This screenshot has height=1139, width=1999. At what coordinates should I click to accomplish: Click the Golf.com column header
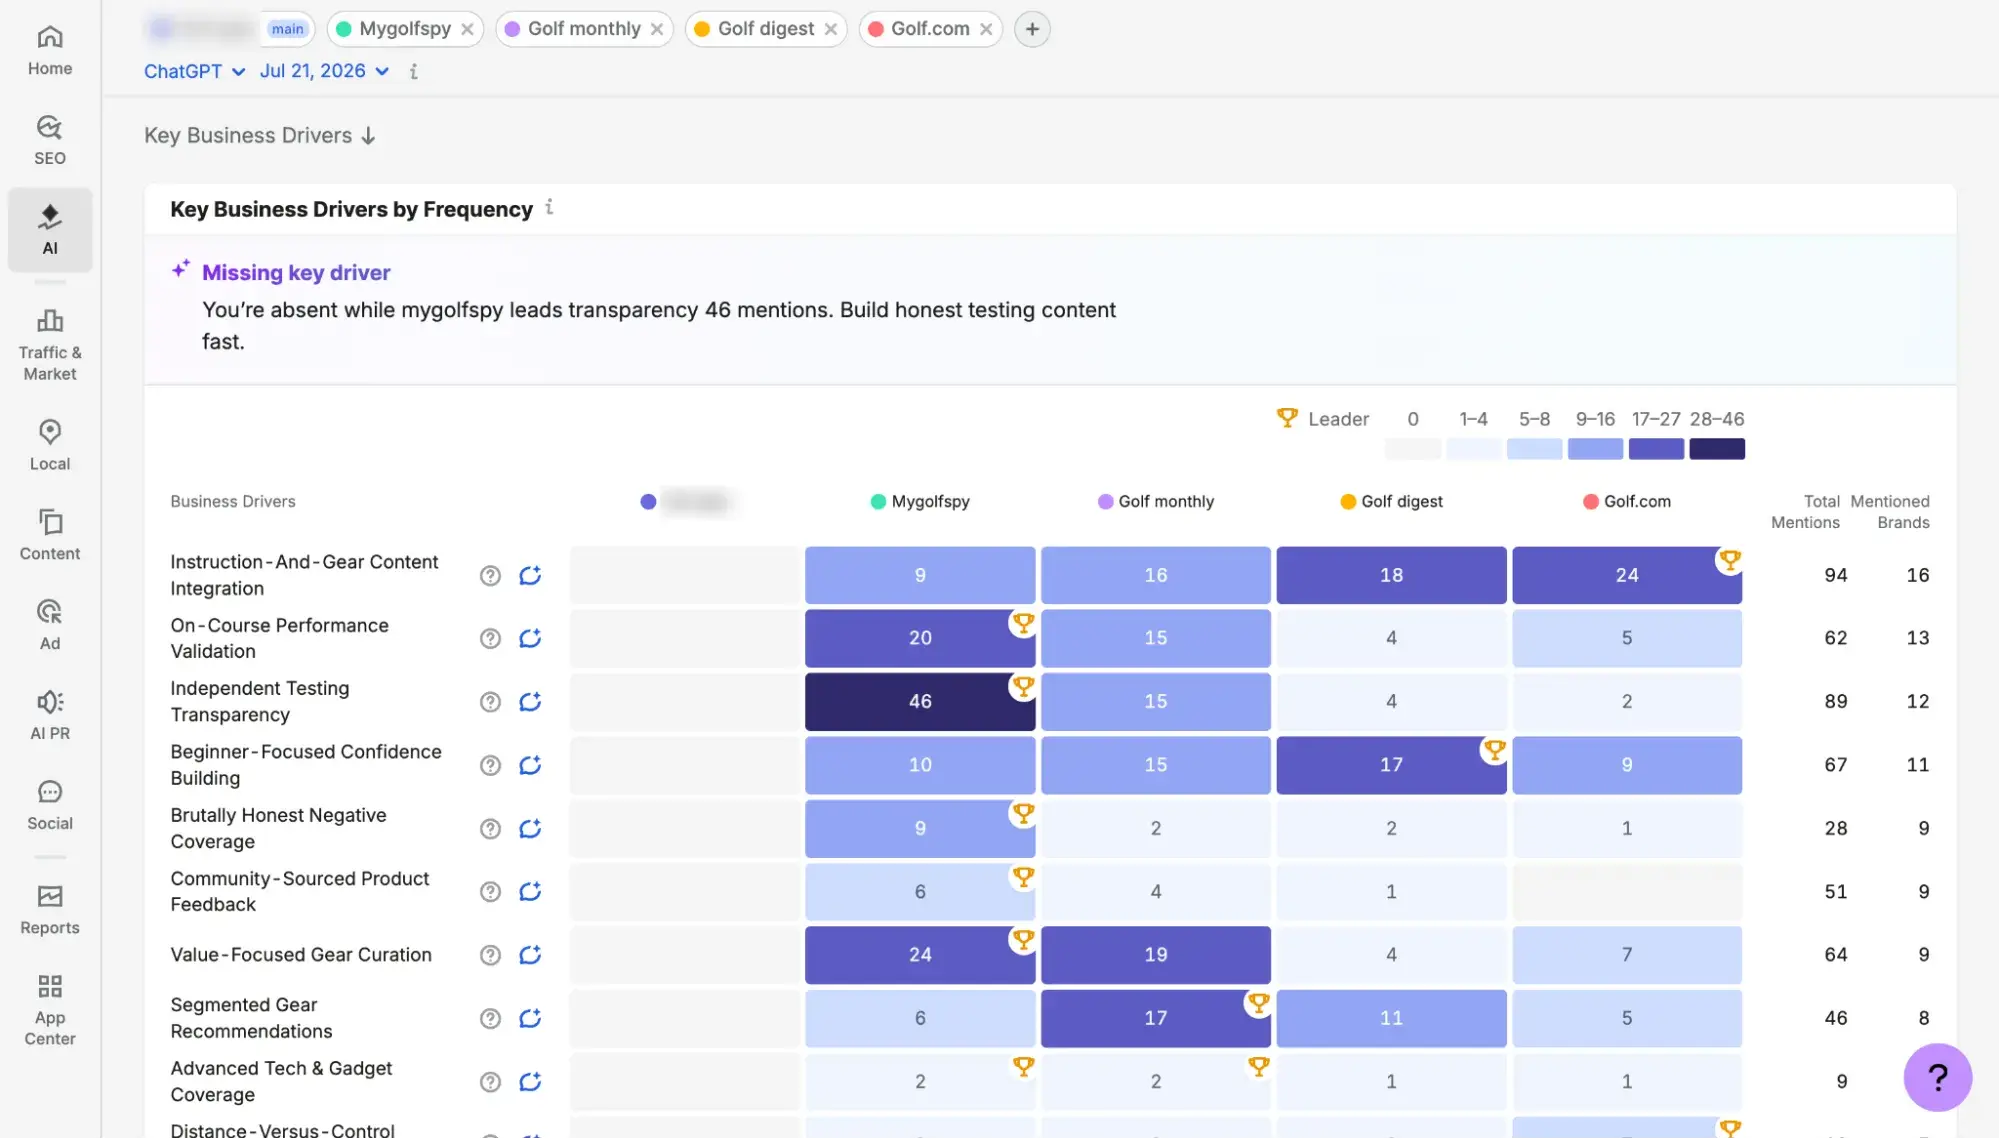pyautogui.click(x=1627, y=501)
